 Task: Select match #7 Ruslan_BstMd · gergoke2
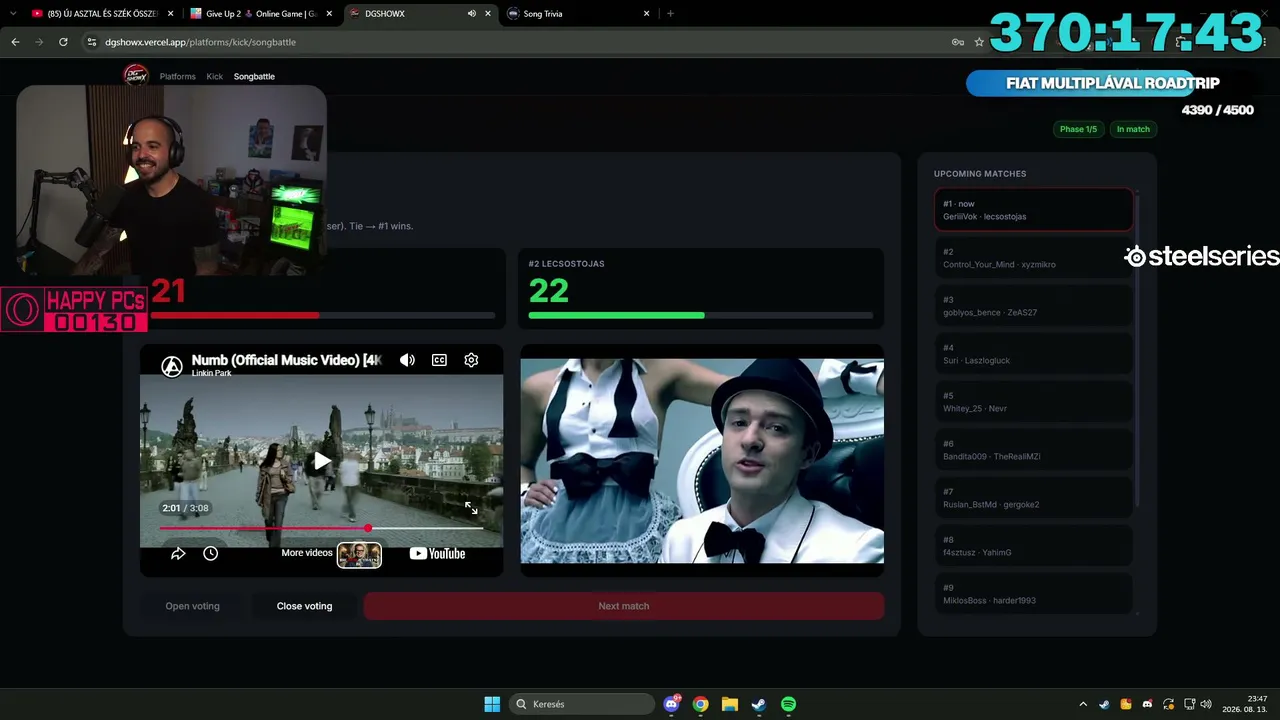coord(1034,498)
